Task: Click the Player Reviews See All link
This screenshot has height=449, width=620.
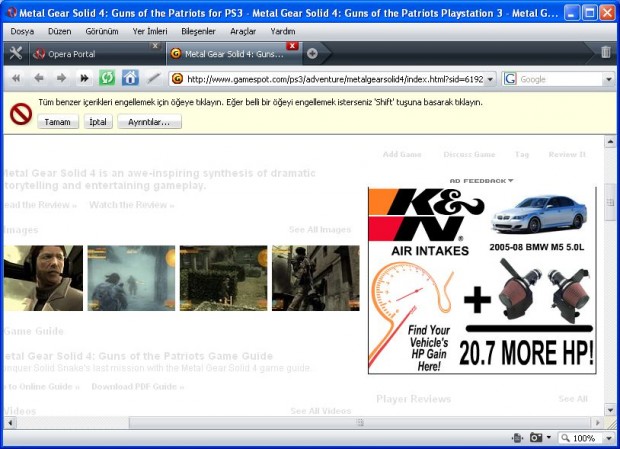Action: [573, 399]
